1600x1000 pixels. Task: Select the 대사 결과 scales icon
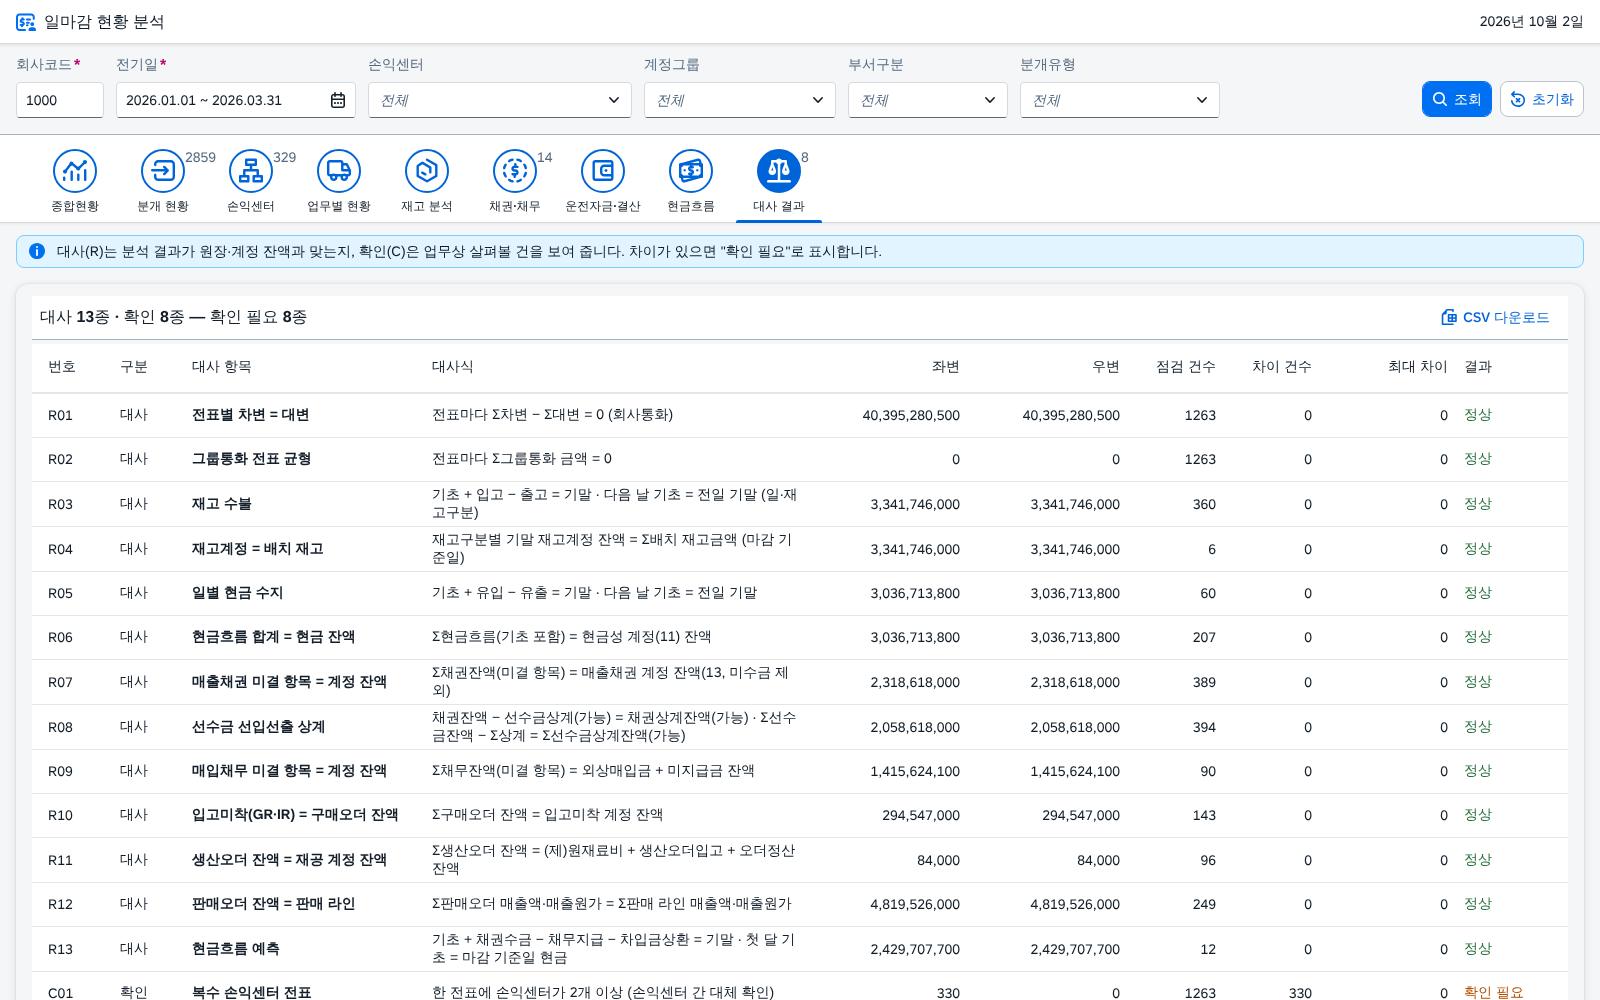tap(779, 171)
